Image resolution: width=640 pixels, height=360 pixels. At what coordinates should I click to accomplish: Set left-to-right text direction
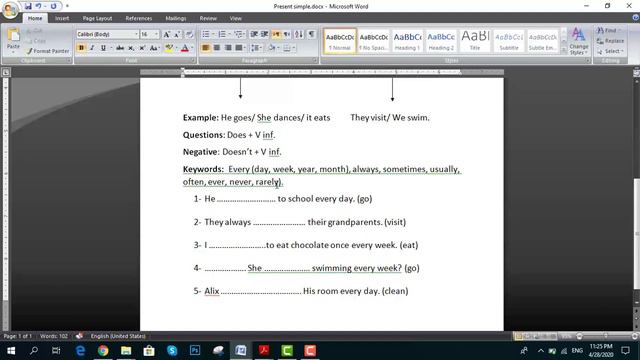pos(276,34)
